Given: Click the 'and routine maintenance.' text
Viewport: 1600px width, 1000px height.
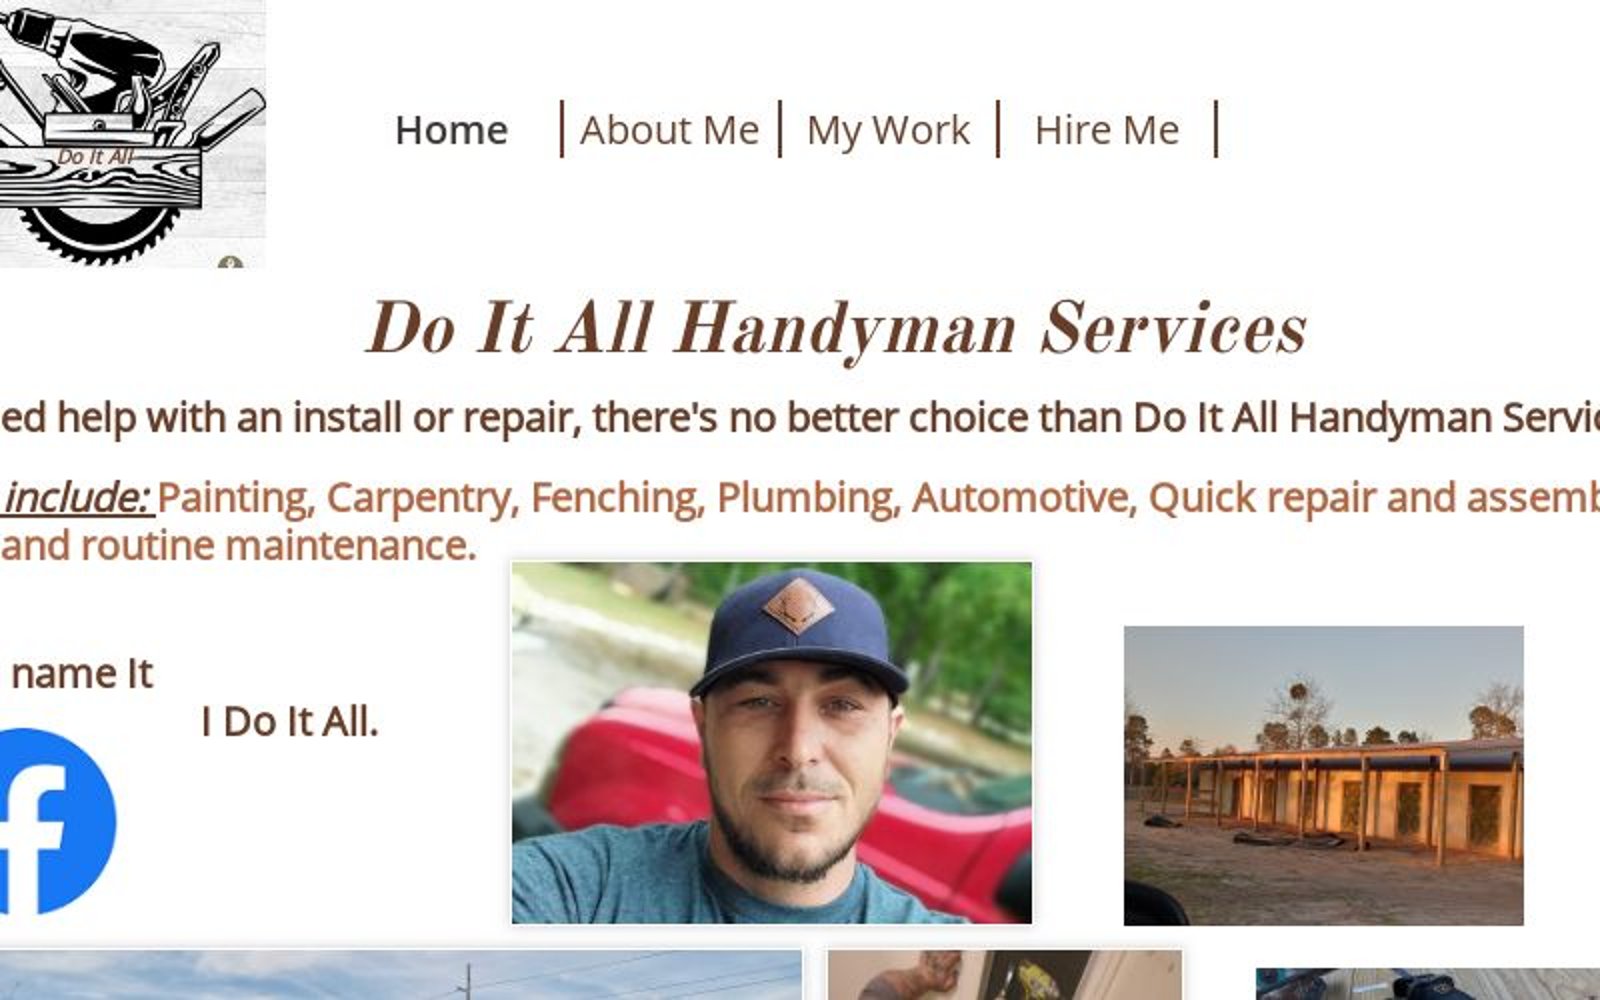Looking at the screenshot, I should tap(238, 546).
